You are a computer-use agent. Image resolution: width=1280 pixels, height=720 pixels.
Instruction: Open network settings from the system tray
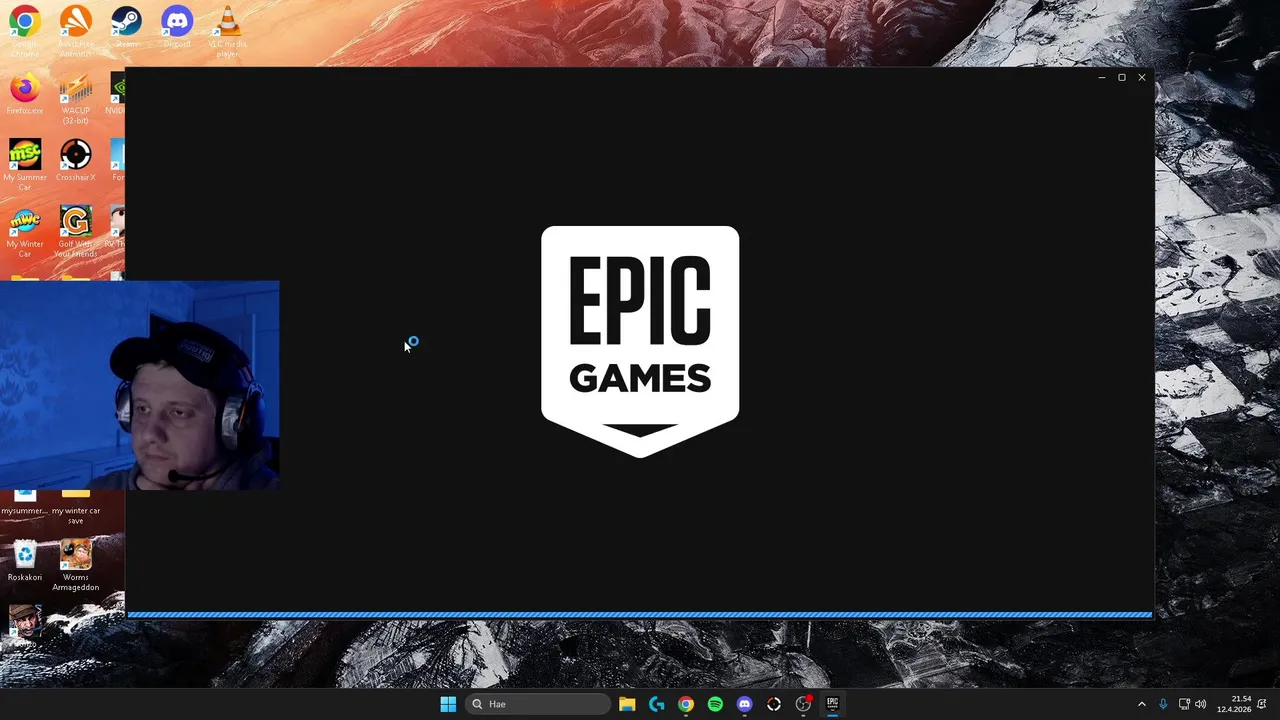point(1184,704)
